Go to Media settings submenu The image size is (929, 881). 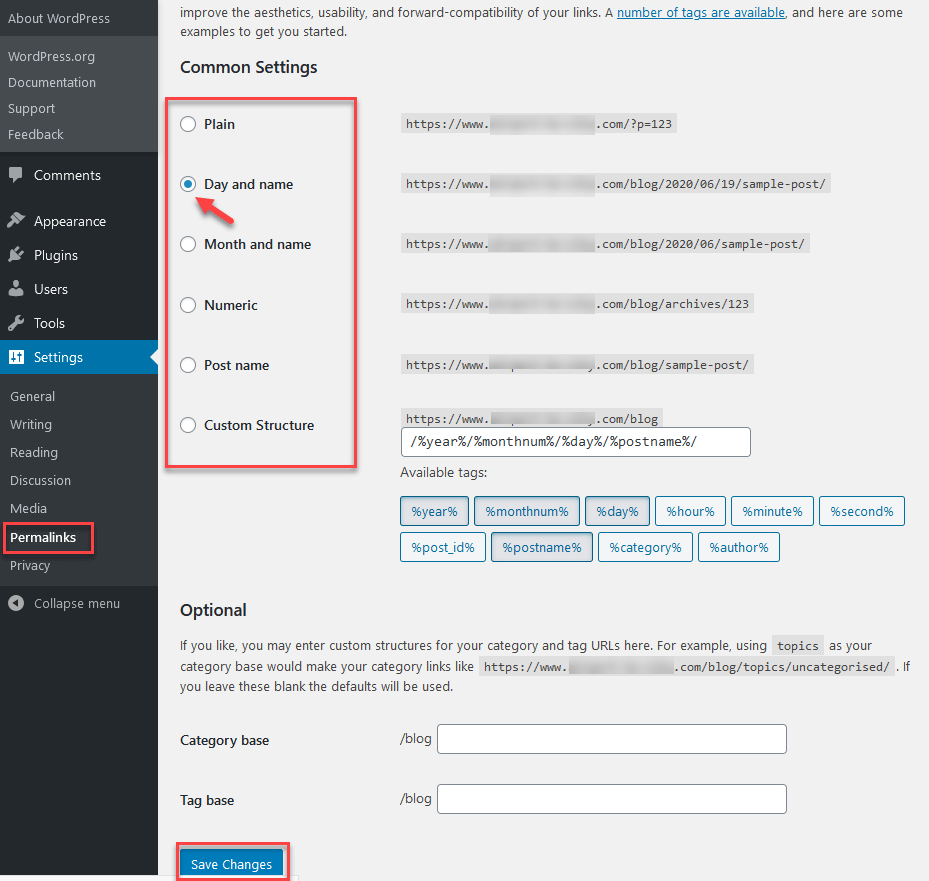click(28, 508)
